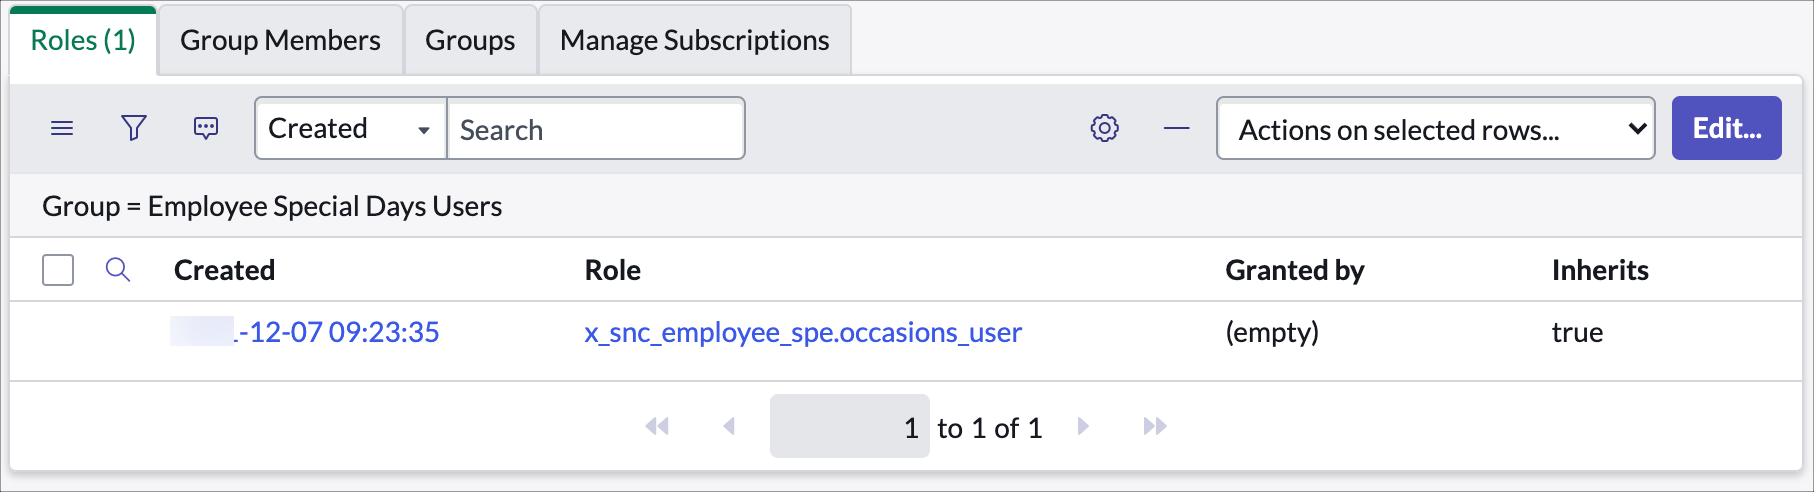
Task: Show the filter funnel icon
Action: click(134, 128)
